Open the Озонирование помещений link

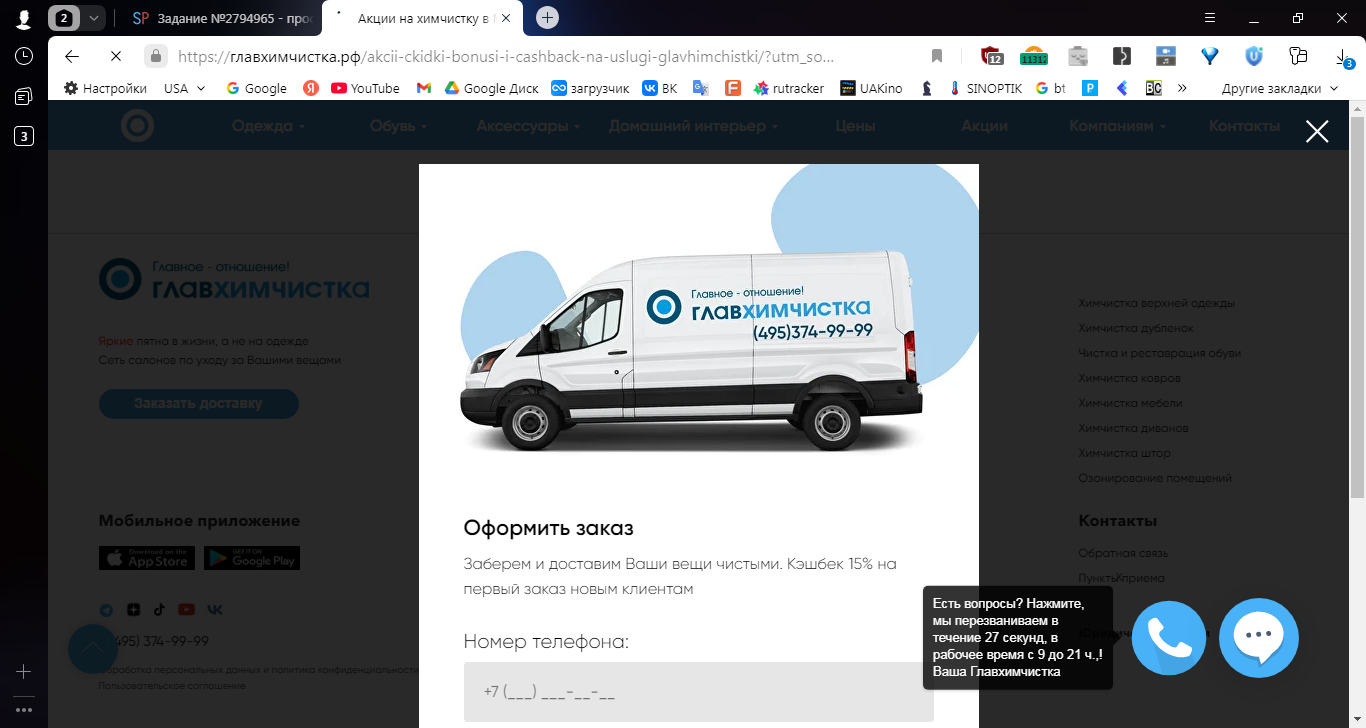click(1155, 478)
